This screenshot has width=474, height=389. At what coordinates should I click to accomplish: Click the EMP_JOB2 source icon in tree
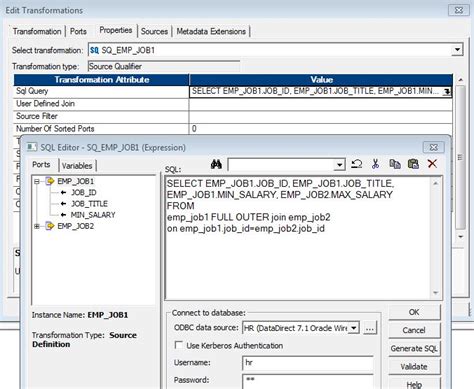50,226
